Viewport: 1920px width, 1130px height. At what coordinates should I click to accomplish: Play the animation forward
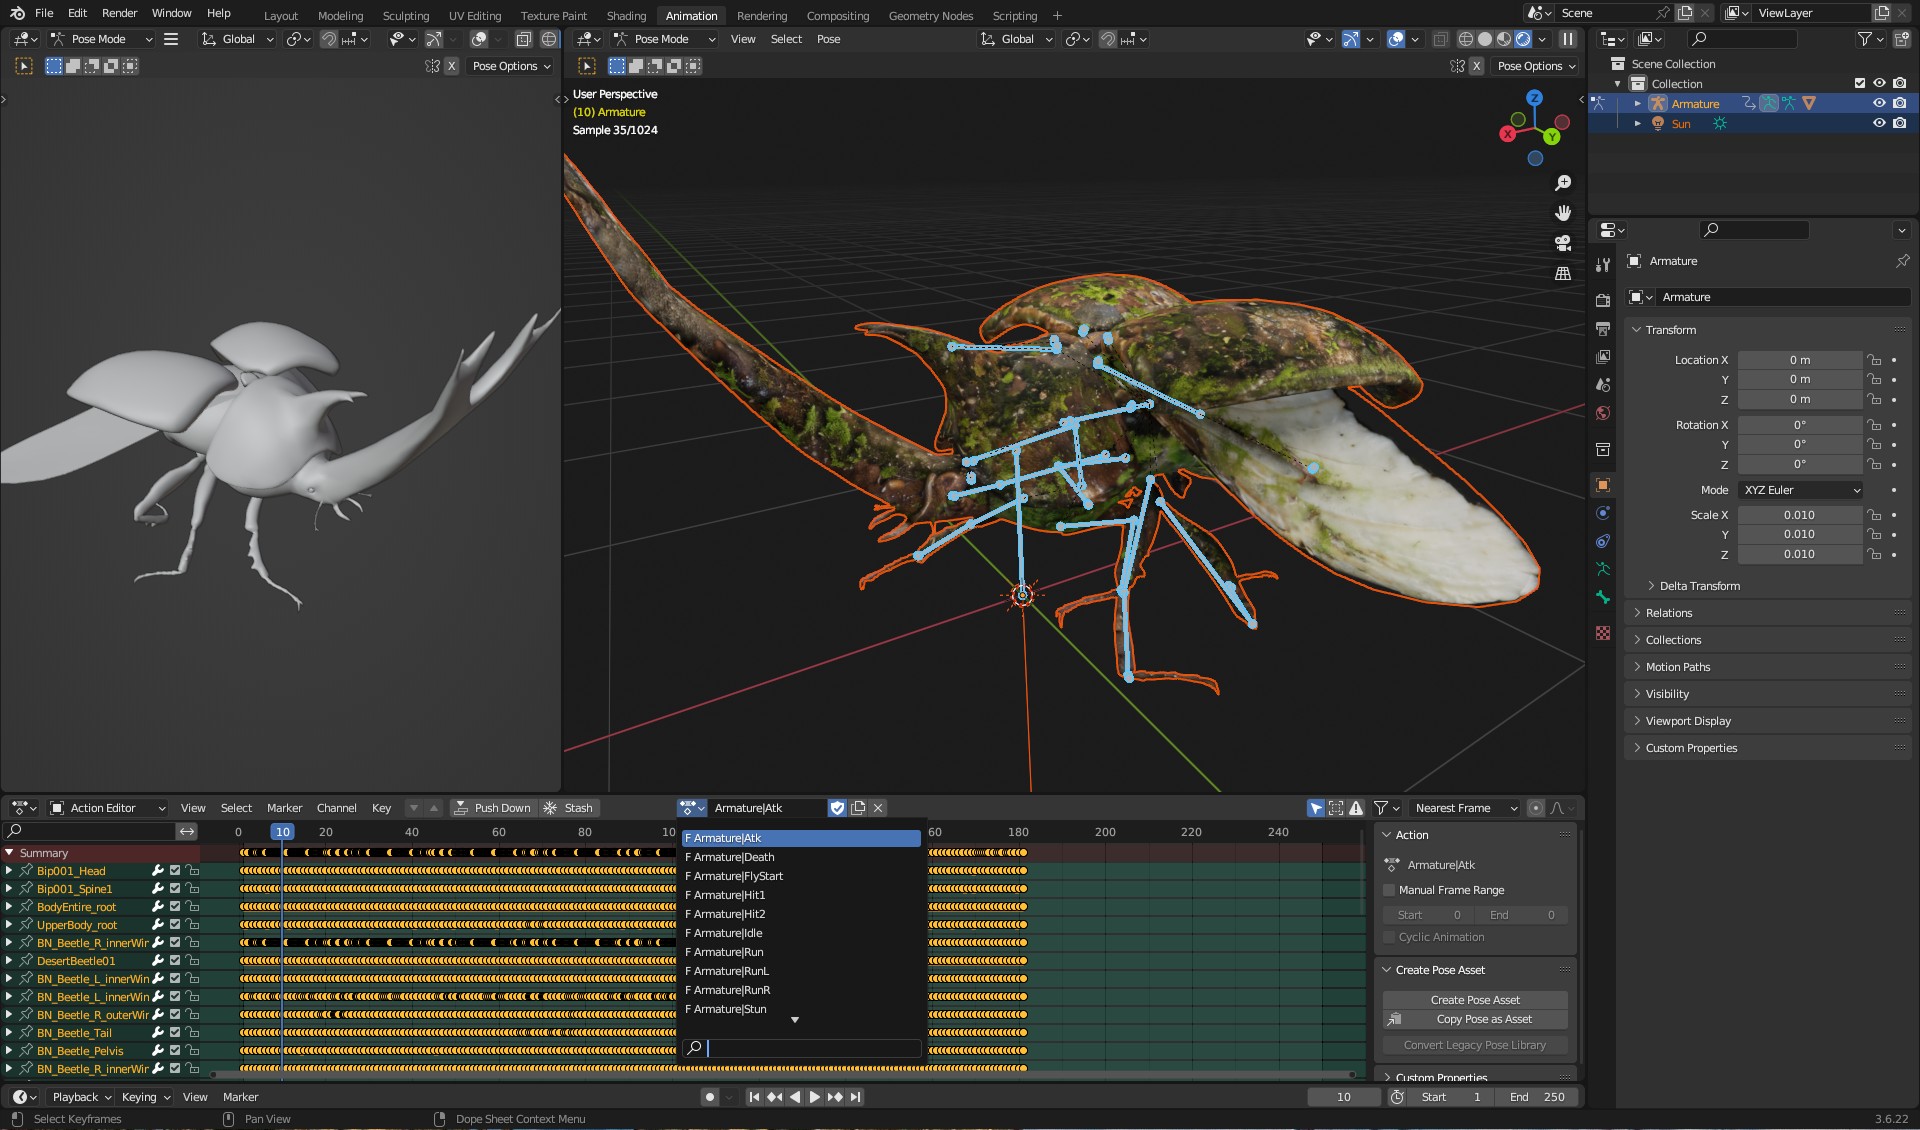814,1097
